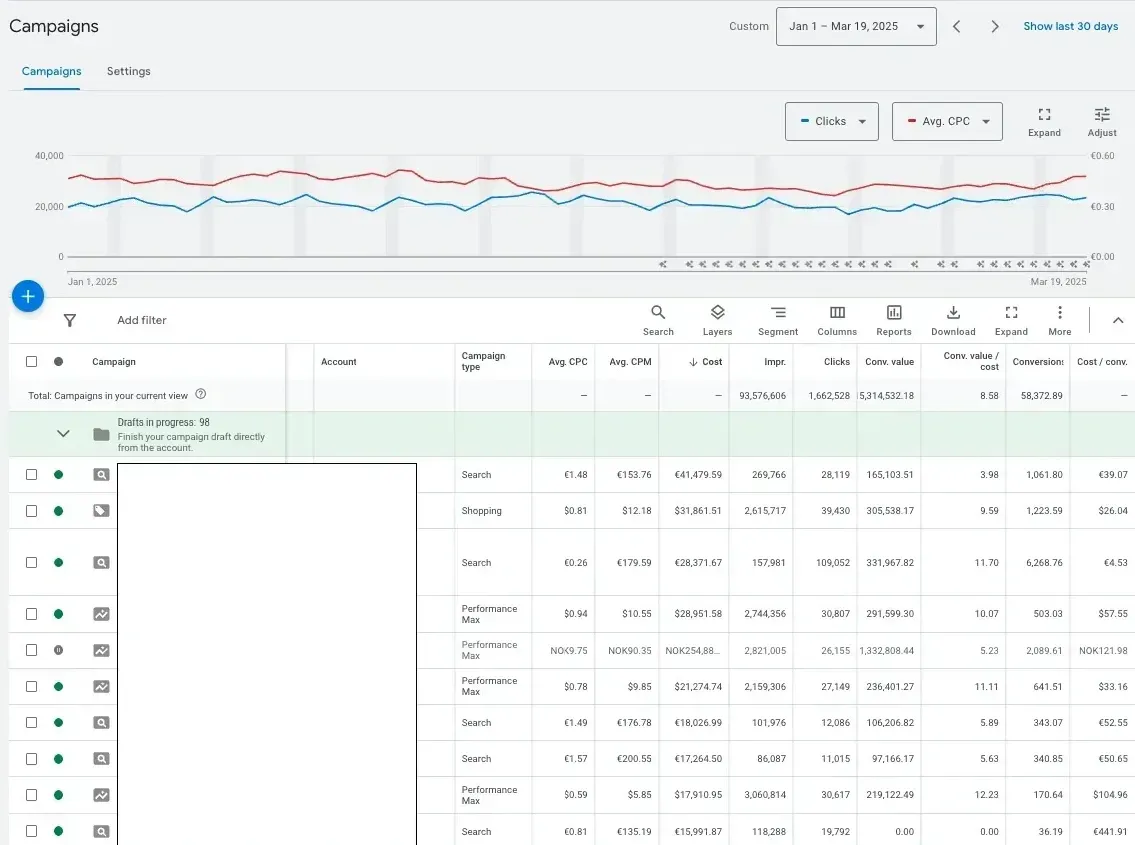1135x845 pixels.
Task: Open the Layers option above the table
Action: [717, 320]
